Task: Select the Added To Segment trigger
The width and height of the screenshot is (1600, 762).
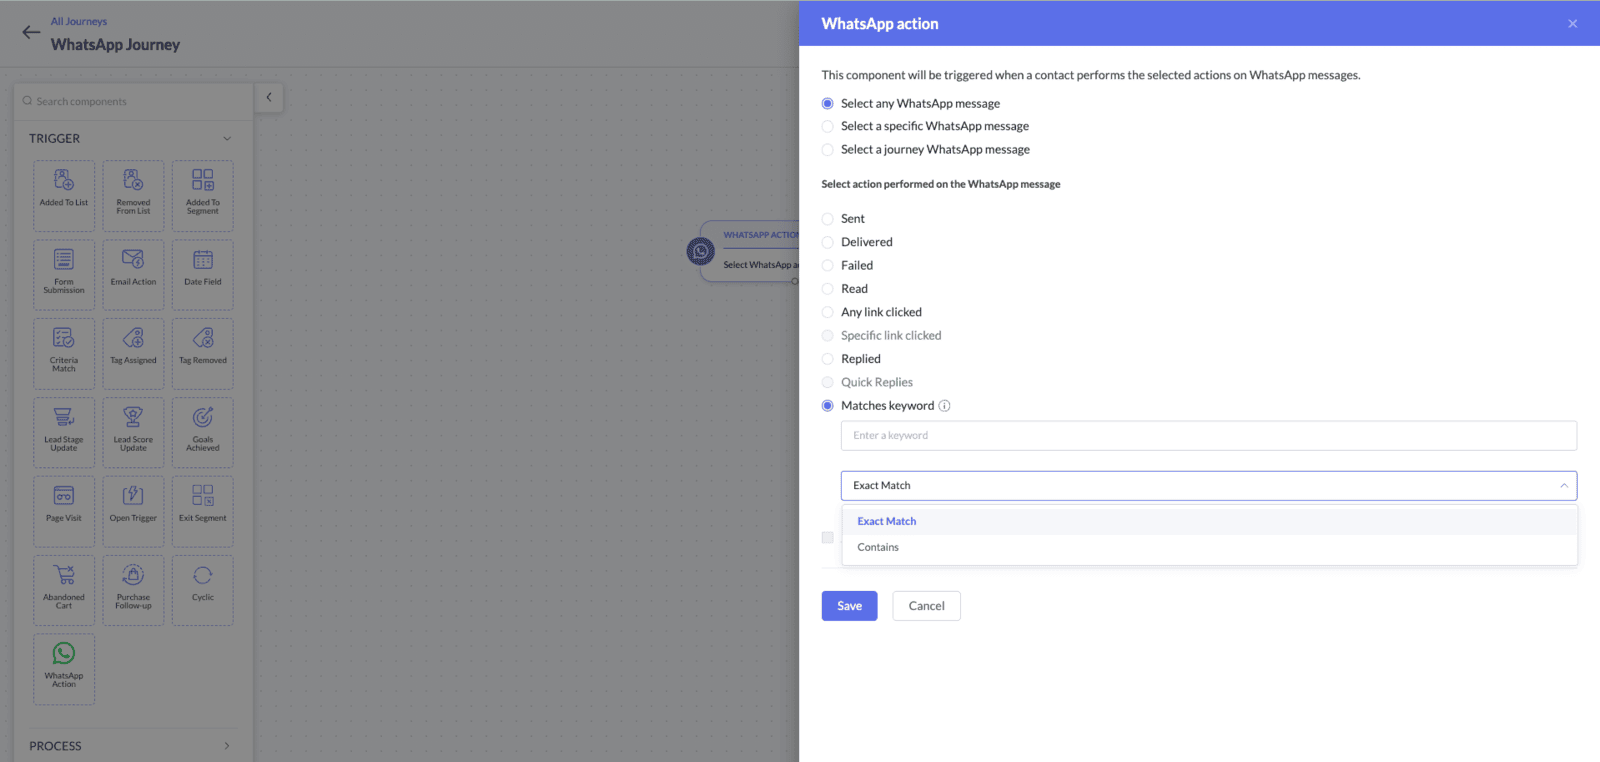Action: pos(203,196)
